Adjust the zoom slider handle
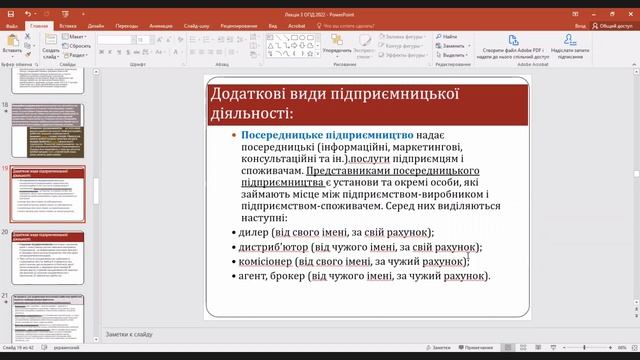 tap(584, 347)
